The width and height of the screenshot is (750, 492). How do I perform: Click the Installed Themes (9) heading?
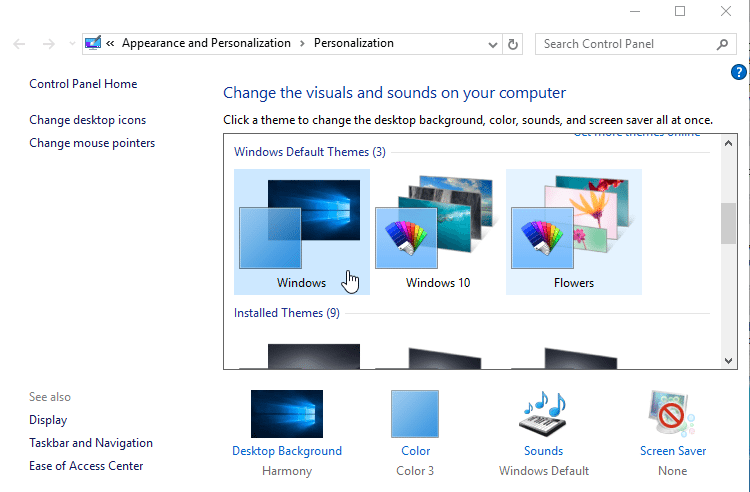(287, 313)
